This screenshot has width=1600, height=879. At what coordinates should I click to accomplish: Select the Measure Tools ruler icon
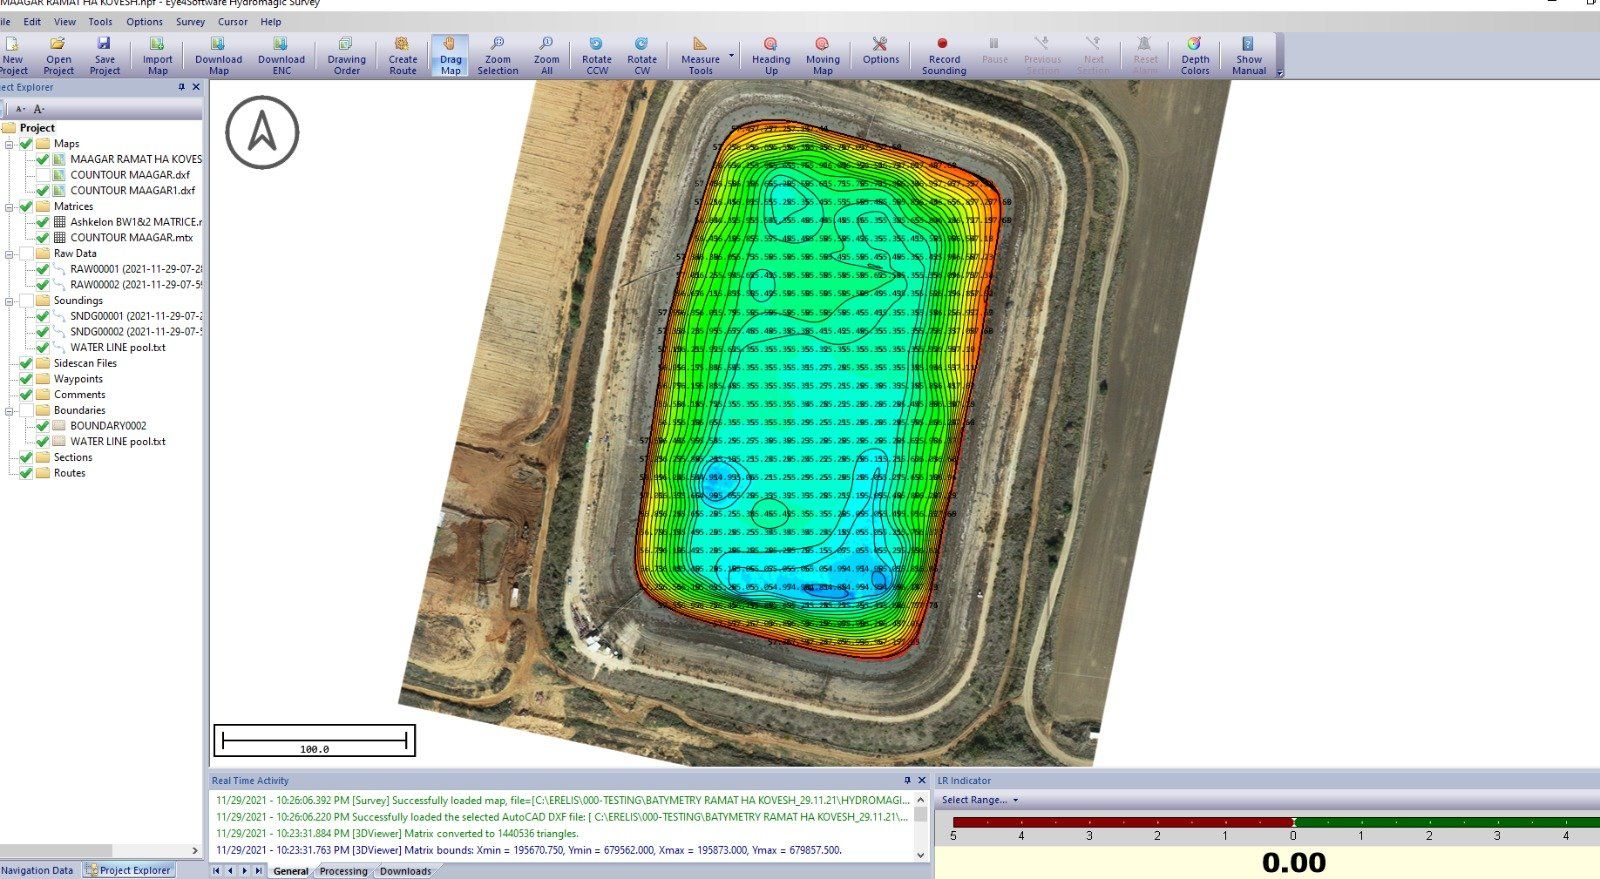point(700,56)
